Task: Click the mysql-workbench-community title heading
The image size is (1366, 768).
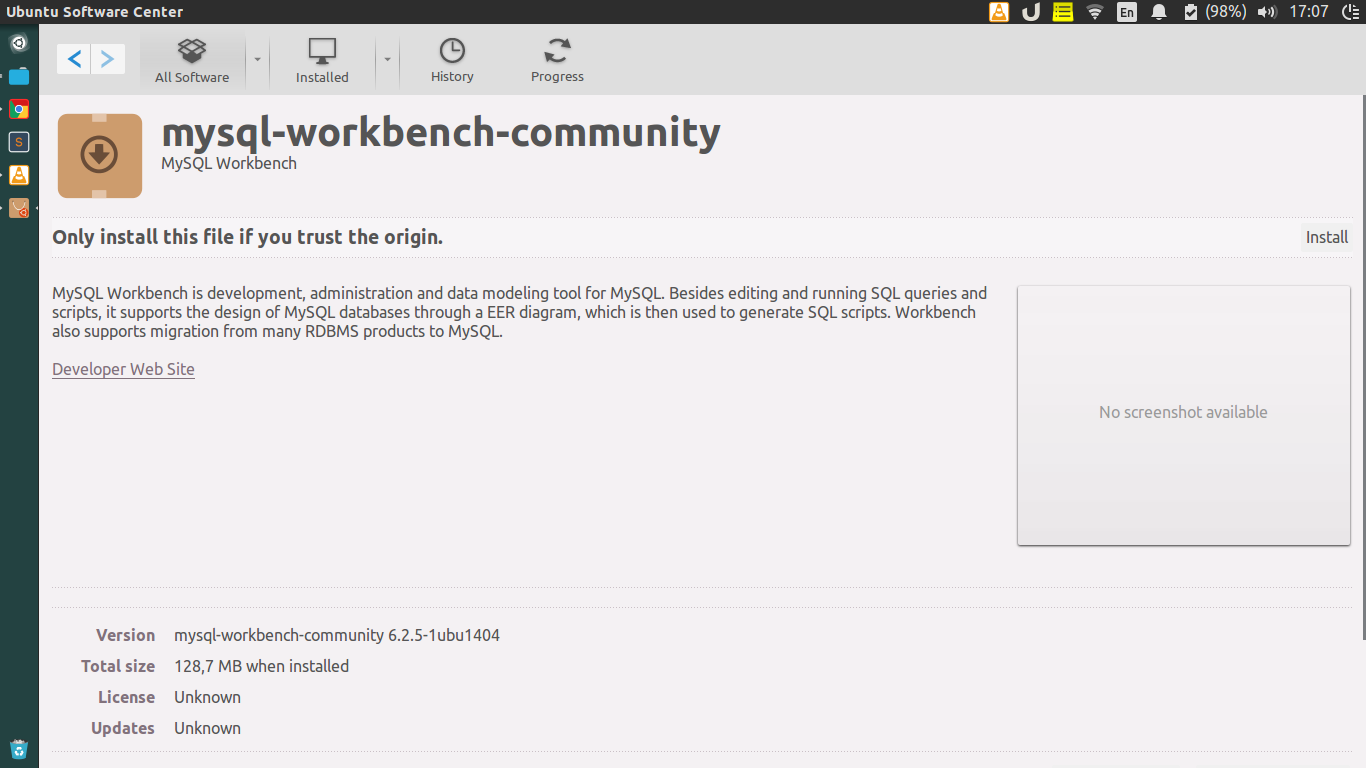Action: click(x=441, y=133)
